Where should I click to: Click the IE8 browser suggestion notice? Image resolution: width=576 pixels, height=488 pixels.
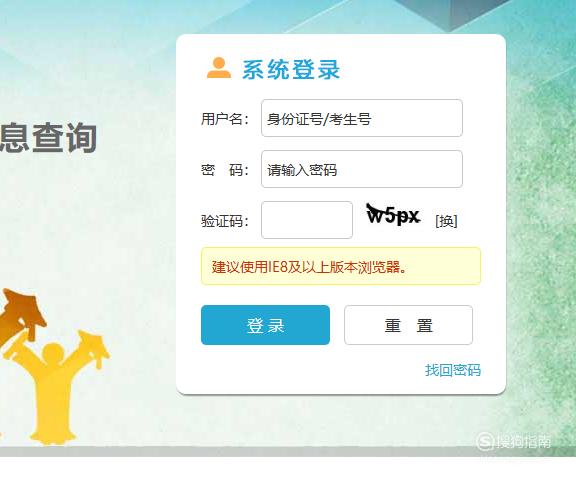341,266
